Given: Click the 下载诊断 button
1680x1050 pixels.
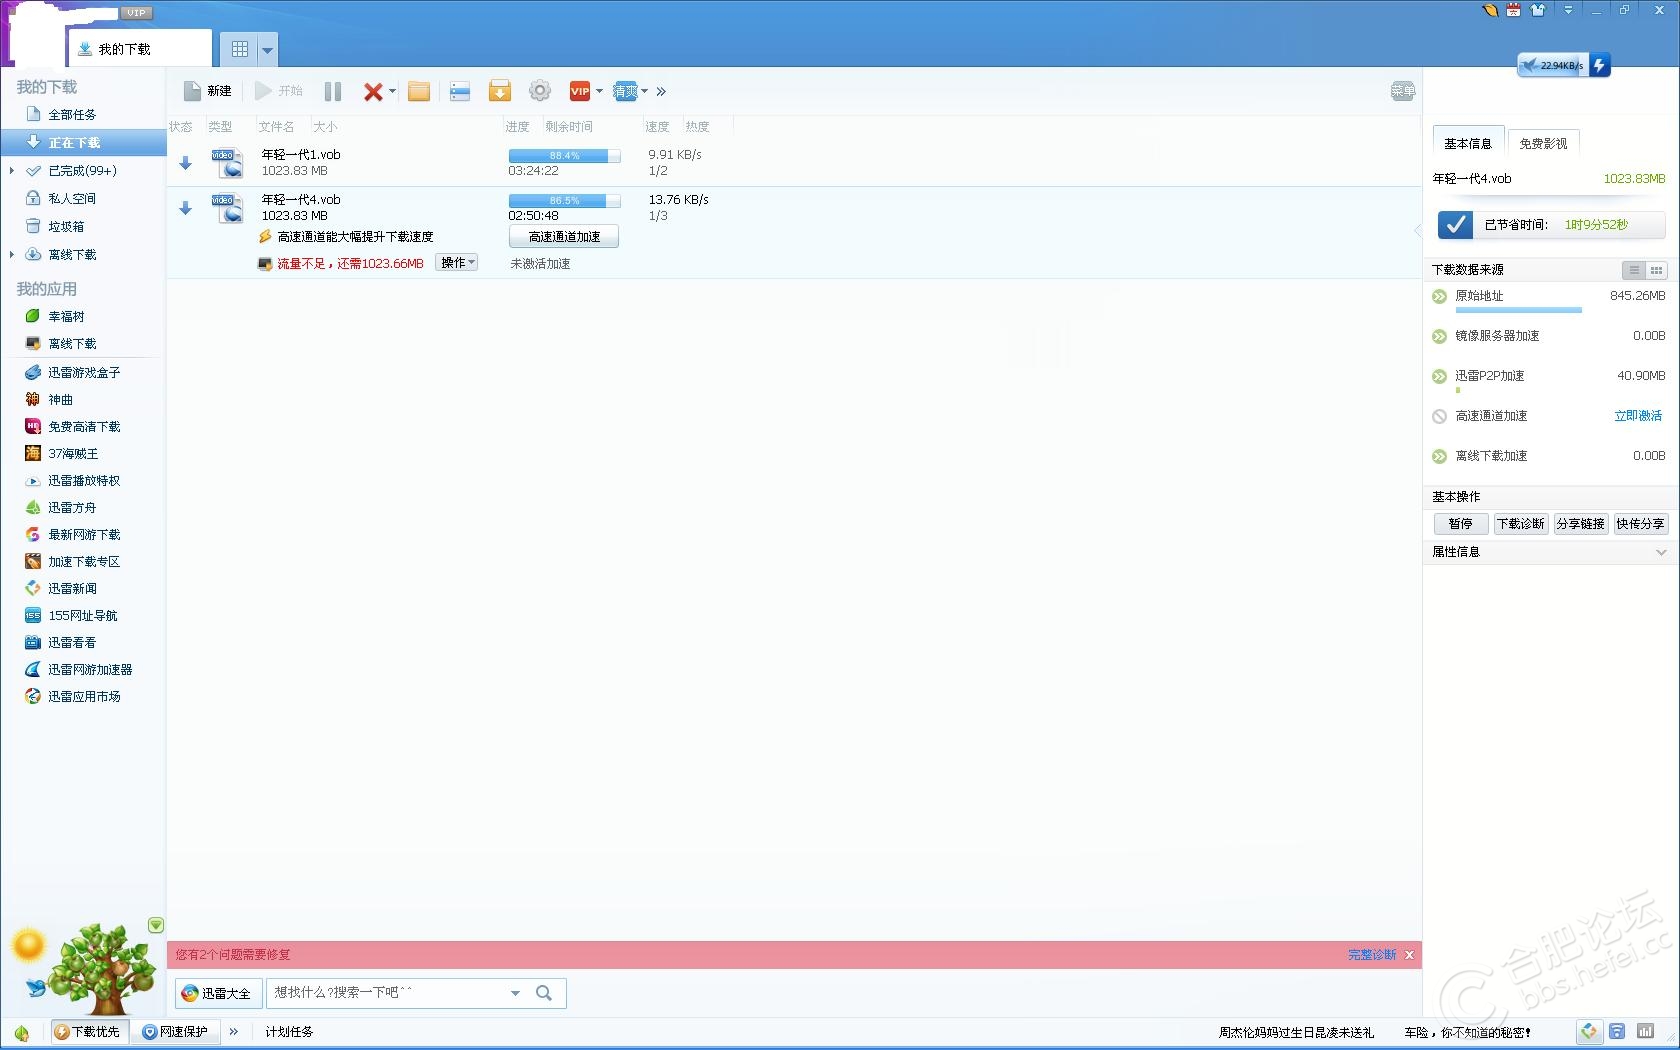Looking at the screenshot, I should 1521,523.
